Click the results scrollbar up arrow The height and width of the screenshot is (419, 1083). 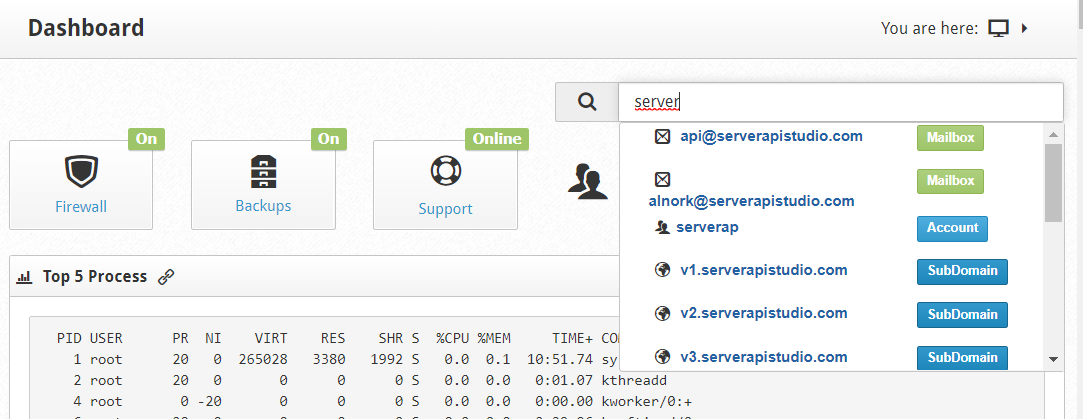click(x=1053, y=135)
